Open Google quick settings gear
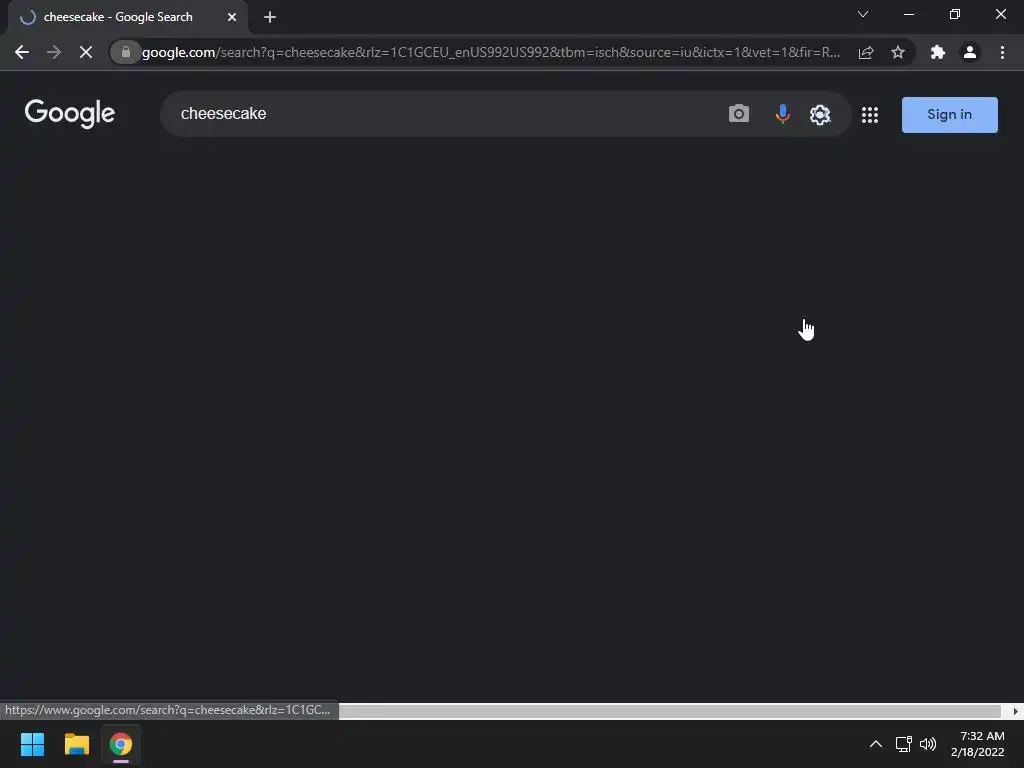The image size is (1024, 768). pos(820,114)
